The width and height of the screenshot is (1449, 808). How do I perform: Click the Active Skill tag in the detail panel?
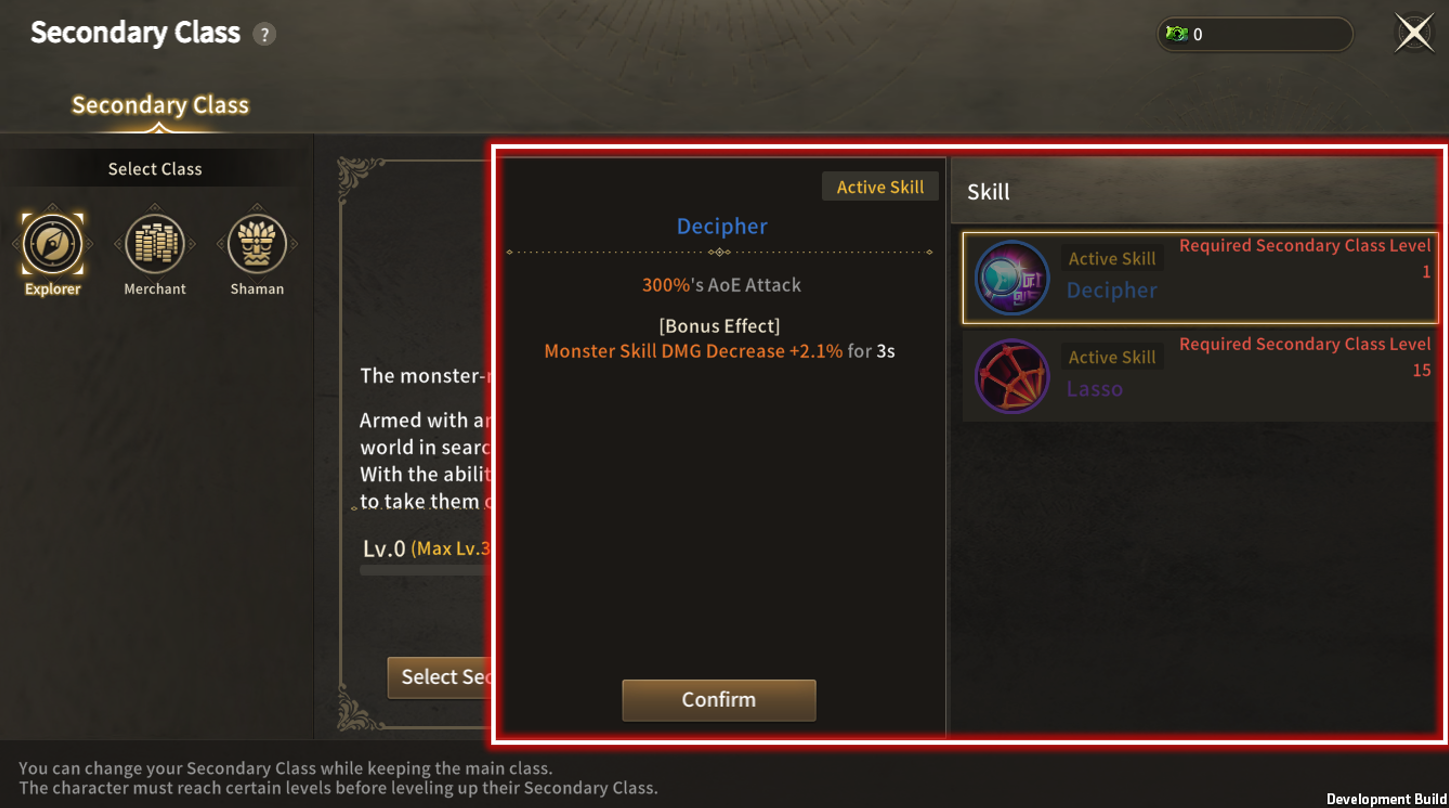880,187
